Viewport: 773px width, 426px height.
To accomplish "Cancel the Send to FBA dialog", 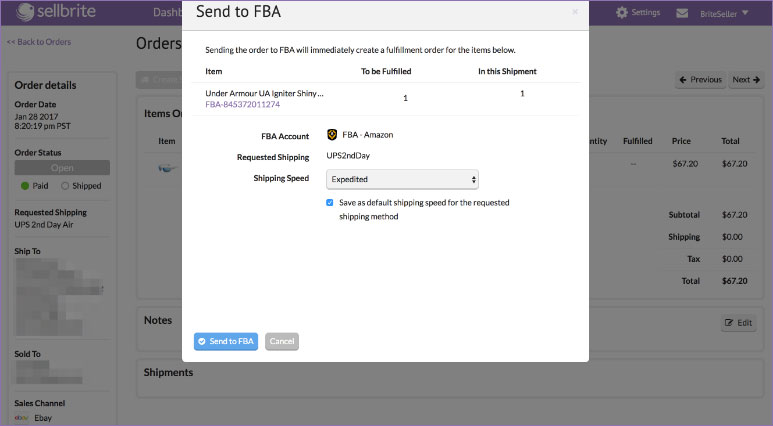I will pos(282,341).
